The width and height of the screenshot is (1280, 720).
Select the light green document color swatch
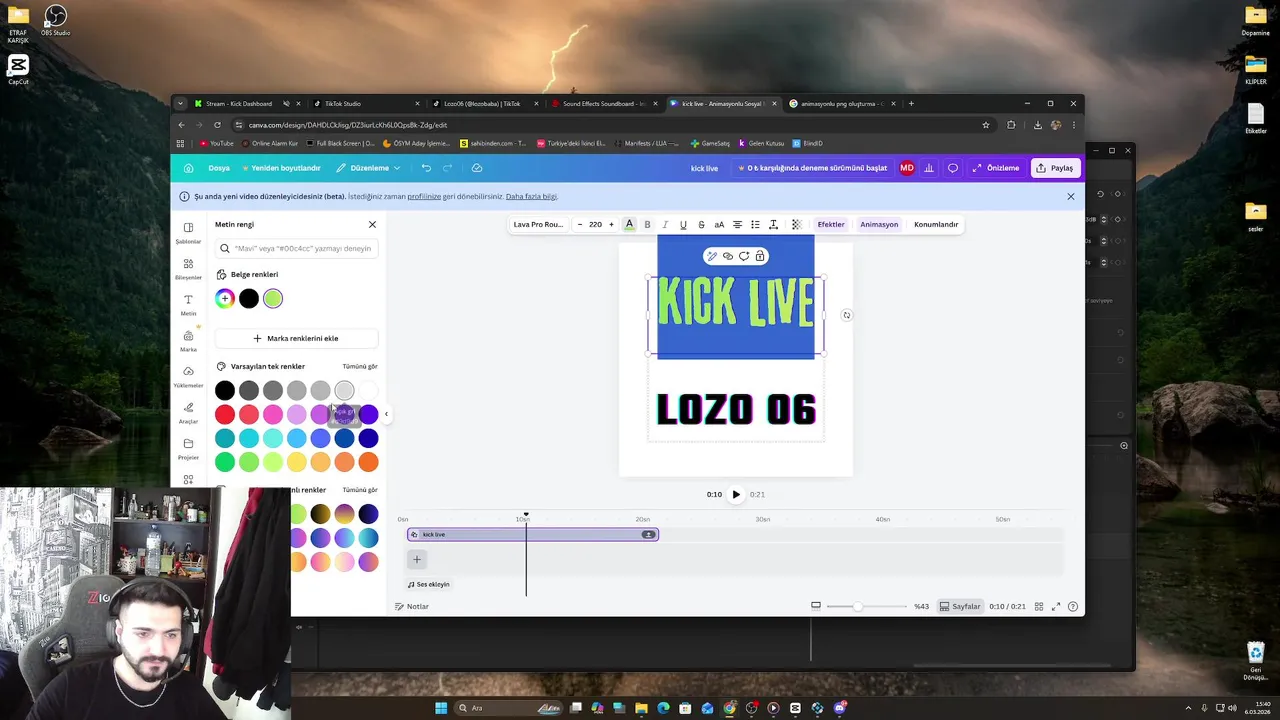273,298
